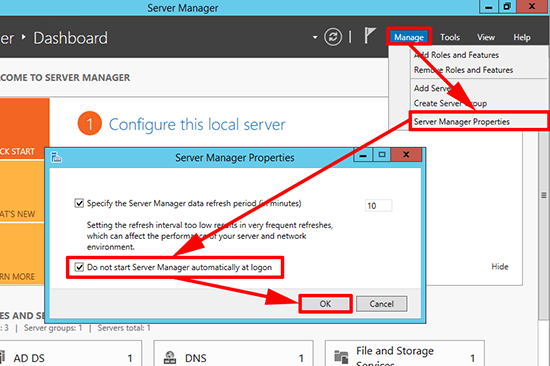Close the Server Manager main window

[x=532, y=6]
